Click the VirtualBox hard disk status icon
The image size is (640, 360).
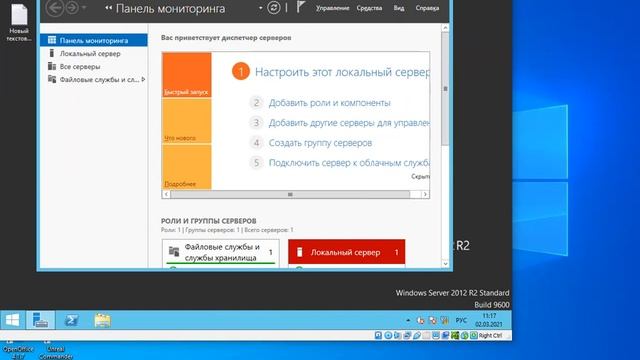tap(378, 336)
